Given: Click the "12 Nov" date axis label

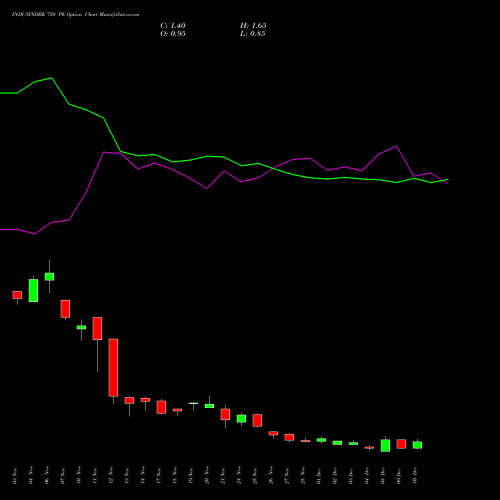Looking at the screenshot, I should point(111,475).
